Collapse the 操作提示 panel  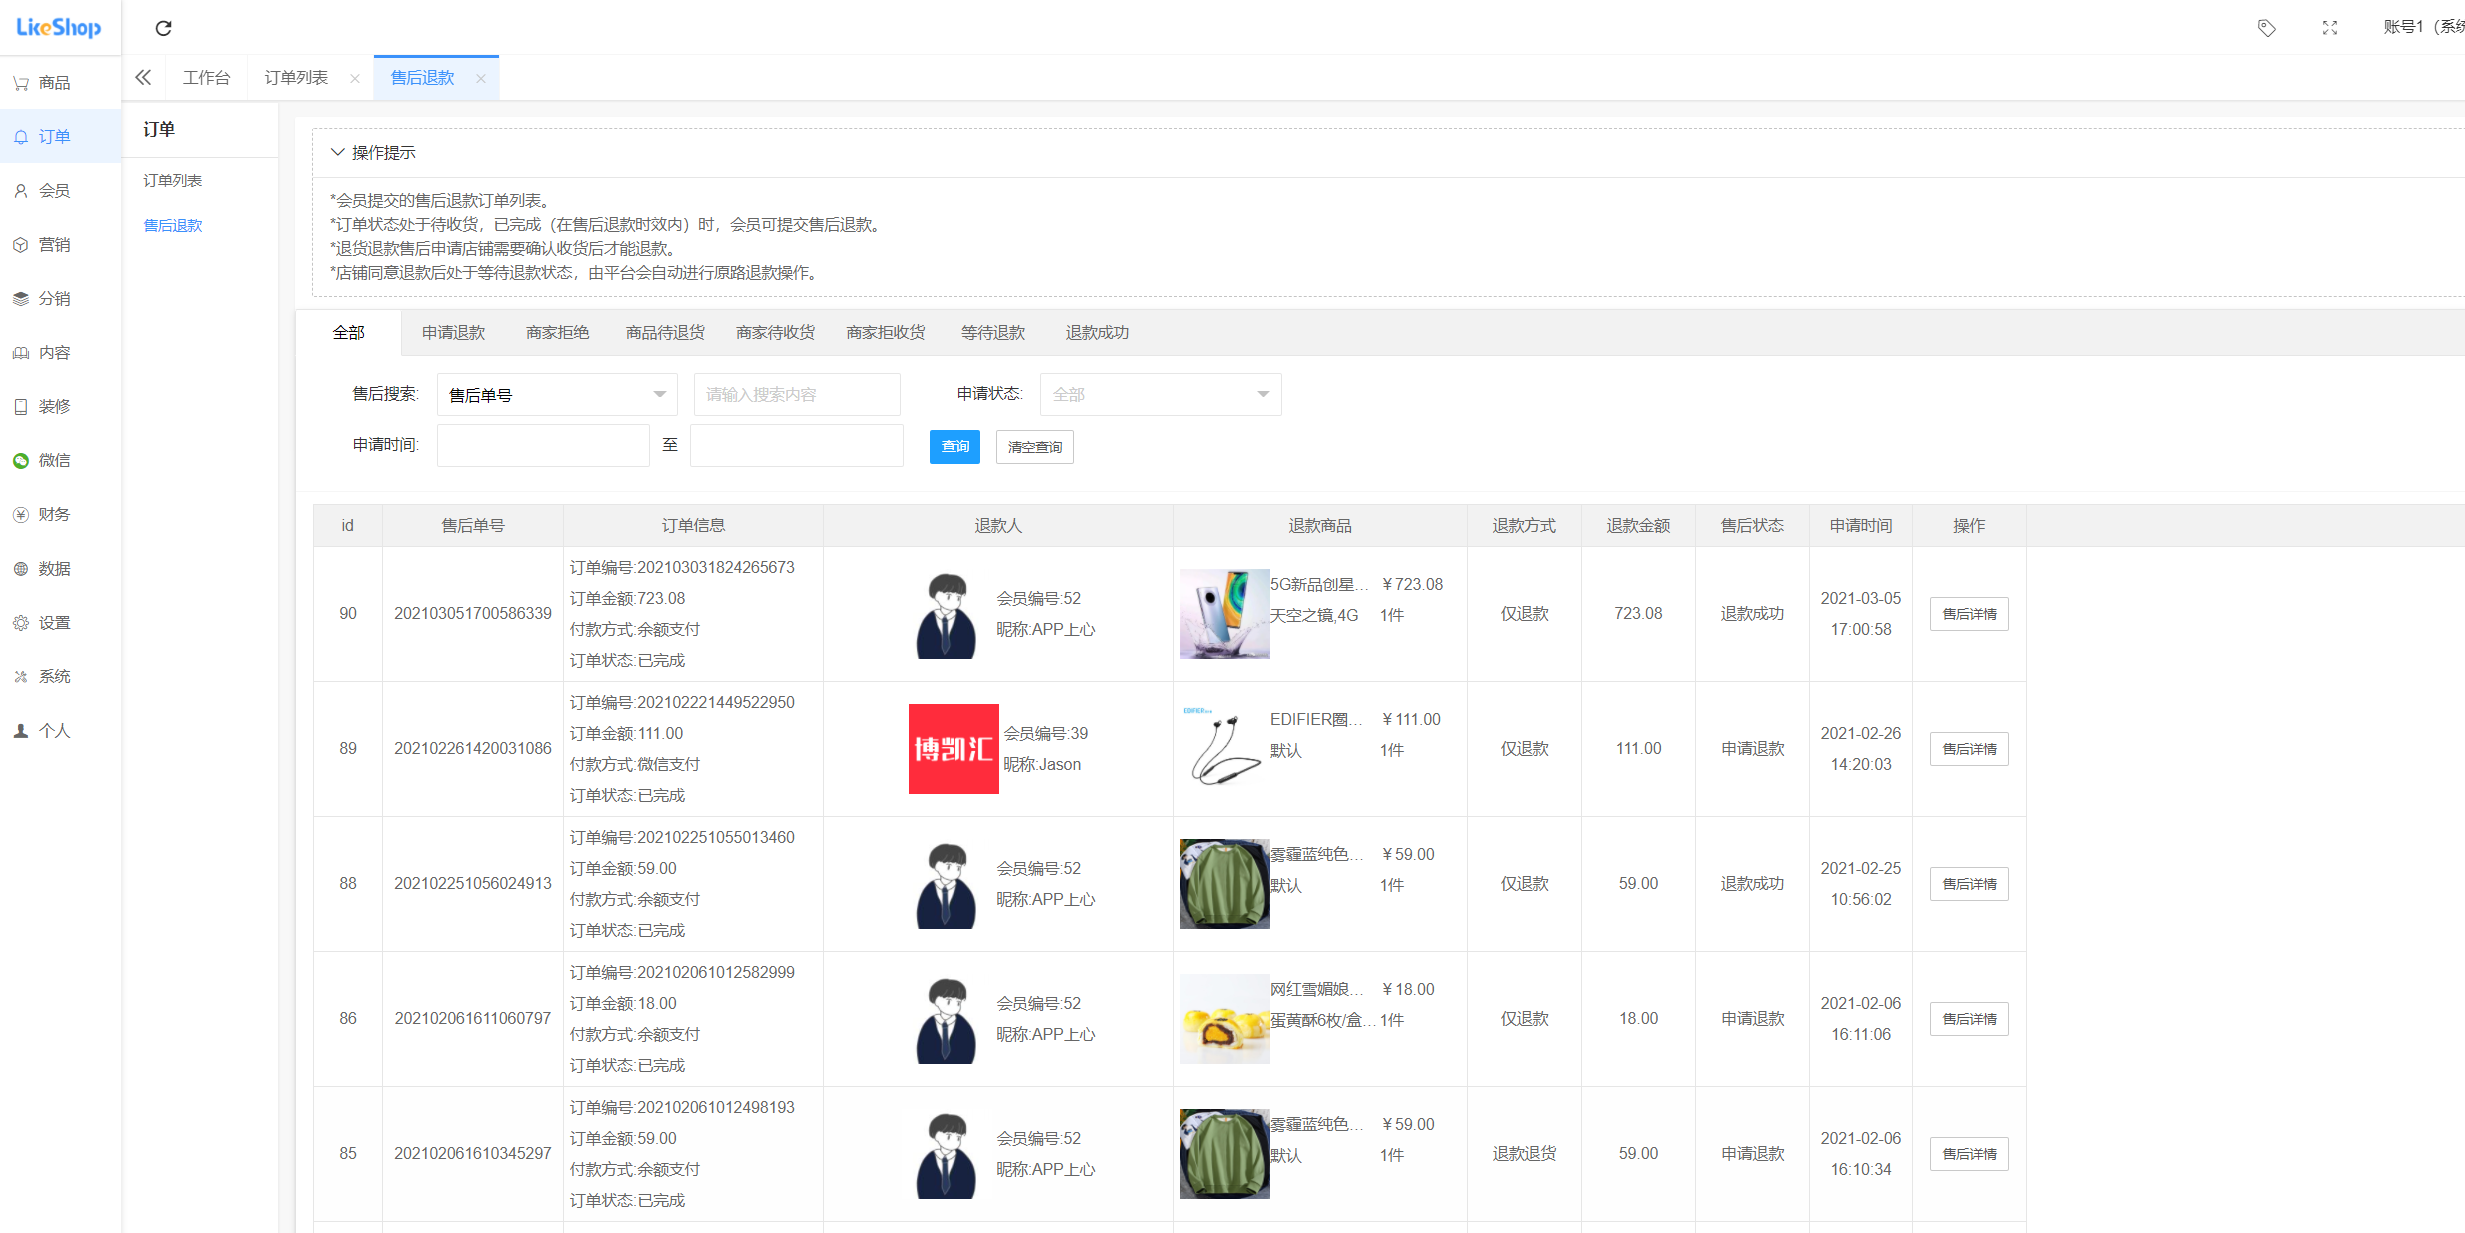(x=338, y=153)
